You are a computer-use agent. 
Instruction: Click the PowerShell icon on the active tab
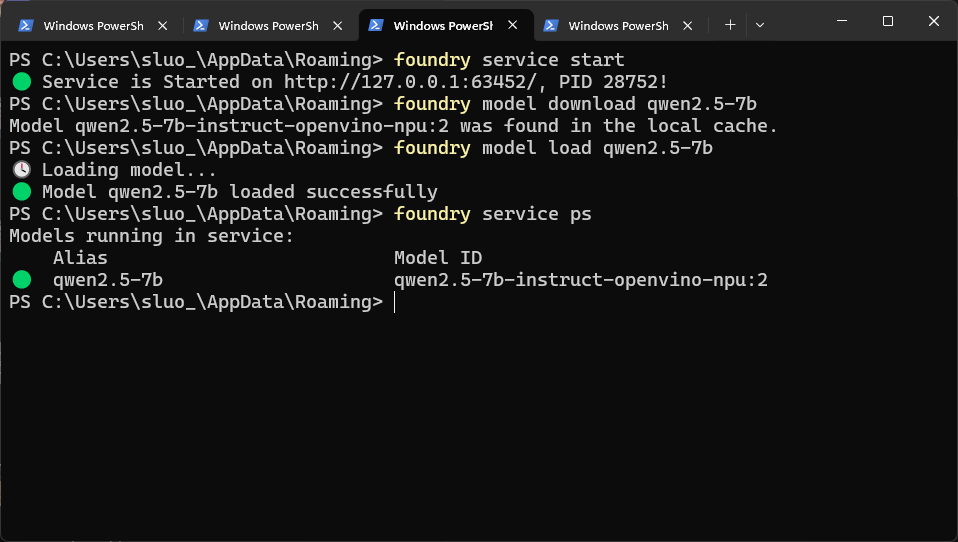click(376, 25)
